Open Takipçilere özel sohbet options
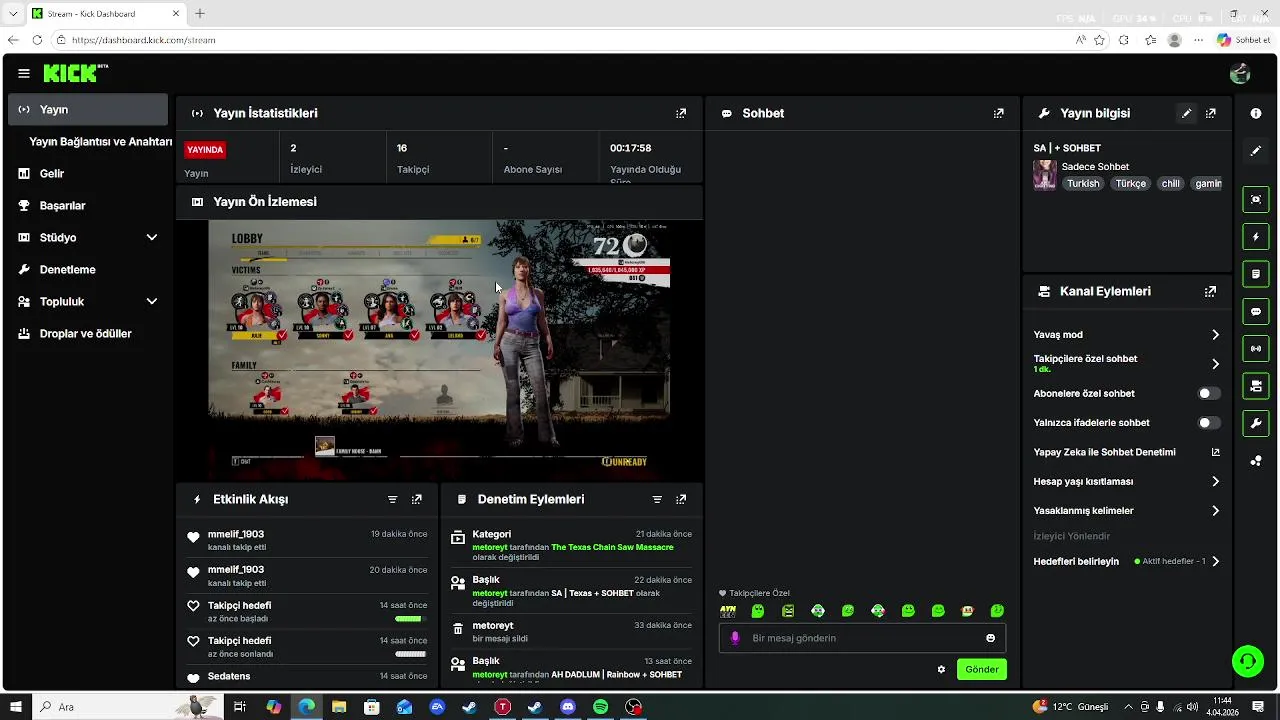The image size is (1280, 720). (x=1127, y=363)
